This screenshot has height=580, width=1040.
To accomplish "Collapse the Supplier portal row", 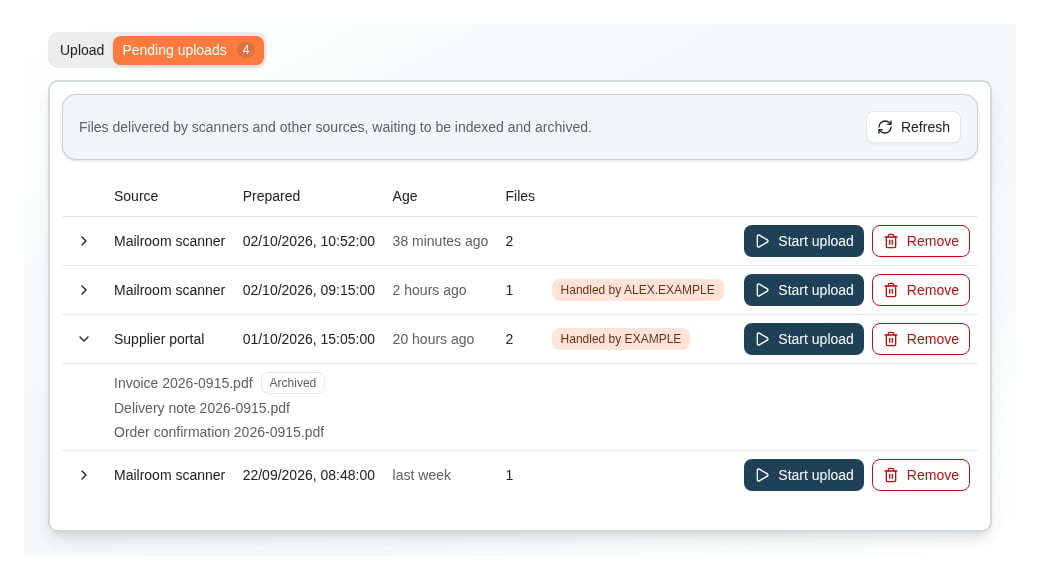I will click(84, 339).
